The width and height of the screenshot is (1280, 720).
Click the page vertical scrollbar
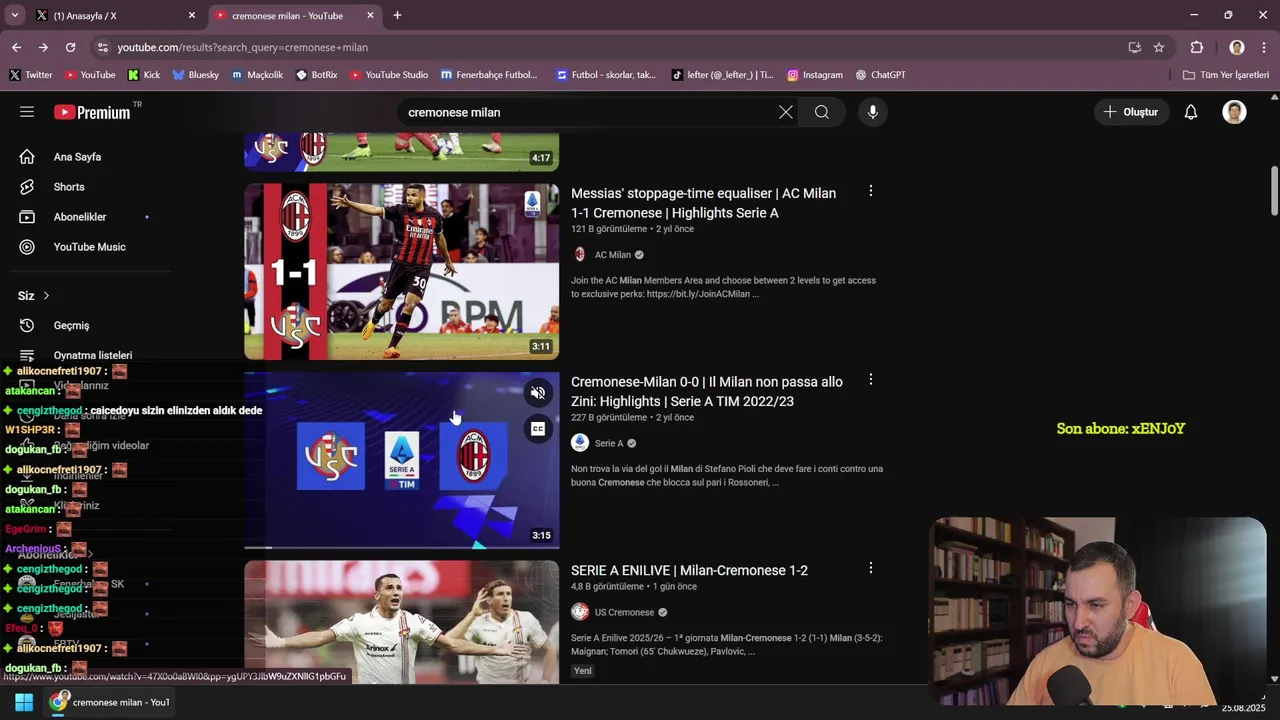pos(1274,190)
